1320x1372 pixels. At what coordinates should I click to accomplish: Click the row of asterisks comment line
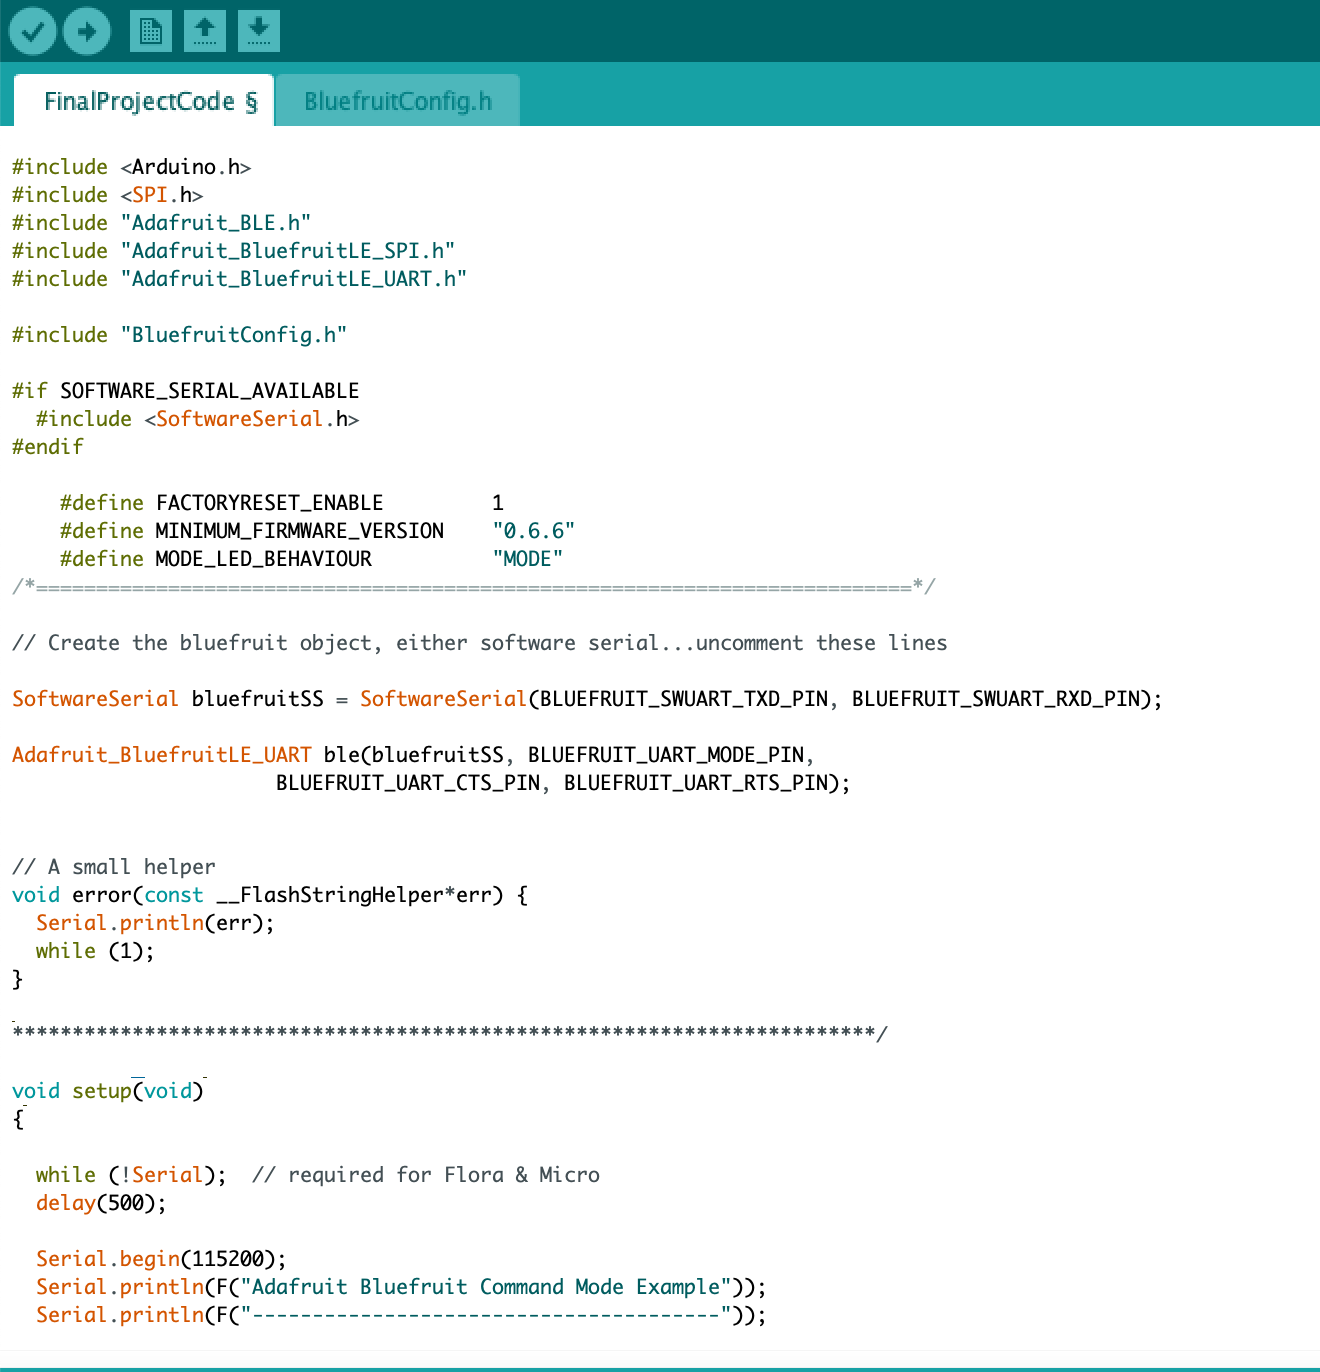coord(450,1032)
